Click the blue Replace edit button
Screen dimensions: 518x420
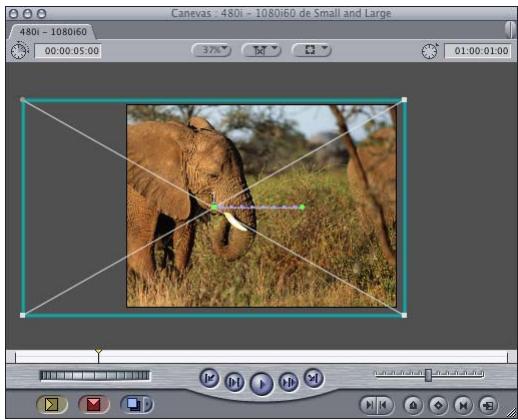pyautogui.click(x=132, y=405)
